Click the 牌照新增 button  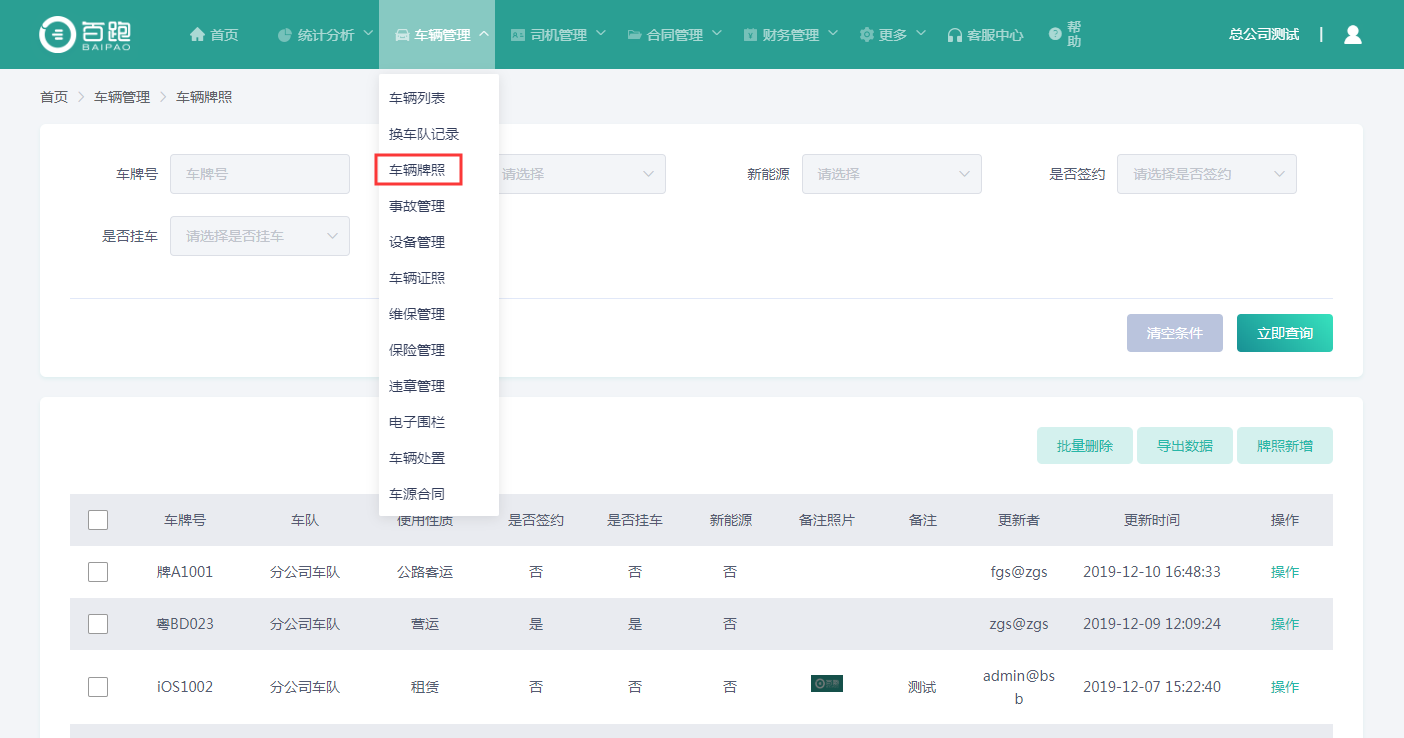tap(1284, 446)
